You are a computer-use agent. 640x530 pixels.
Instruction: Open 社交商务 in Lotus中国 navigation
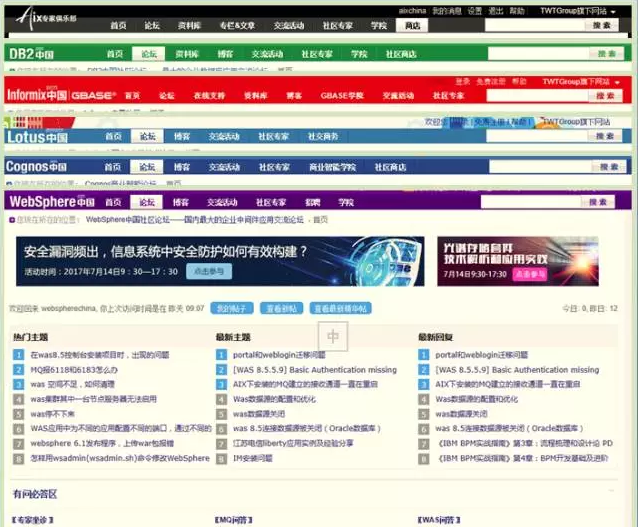pyautogui.click(x=323, y=136)
